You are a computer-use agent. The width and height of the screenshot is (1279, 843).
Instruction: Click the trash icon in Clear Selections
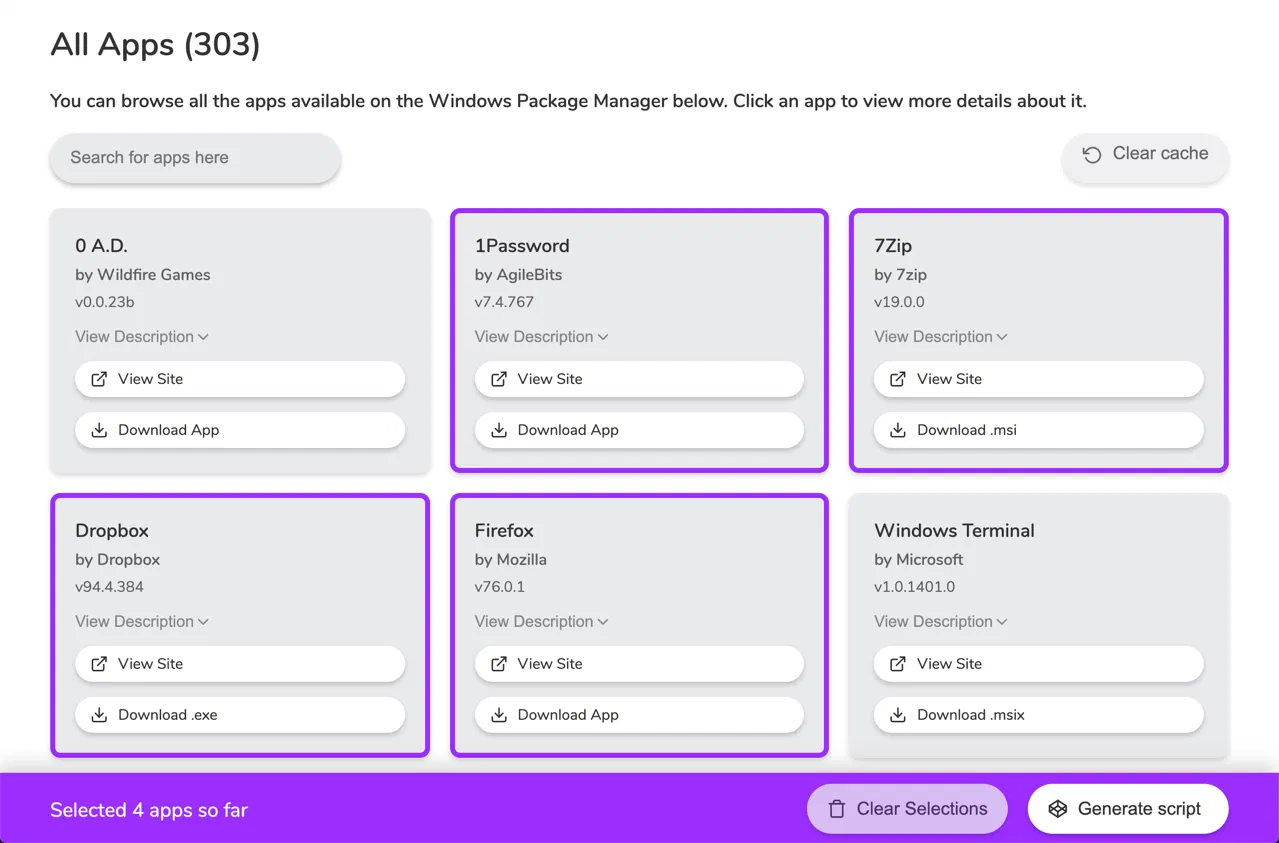pos(837,809)
